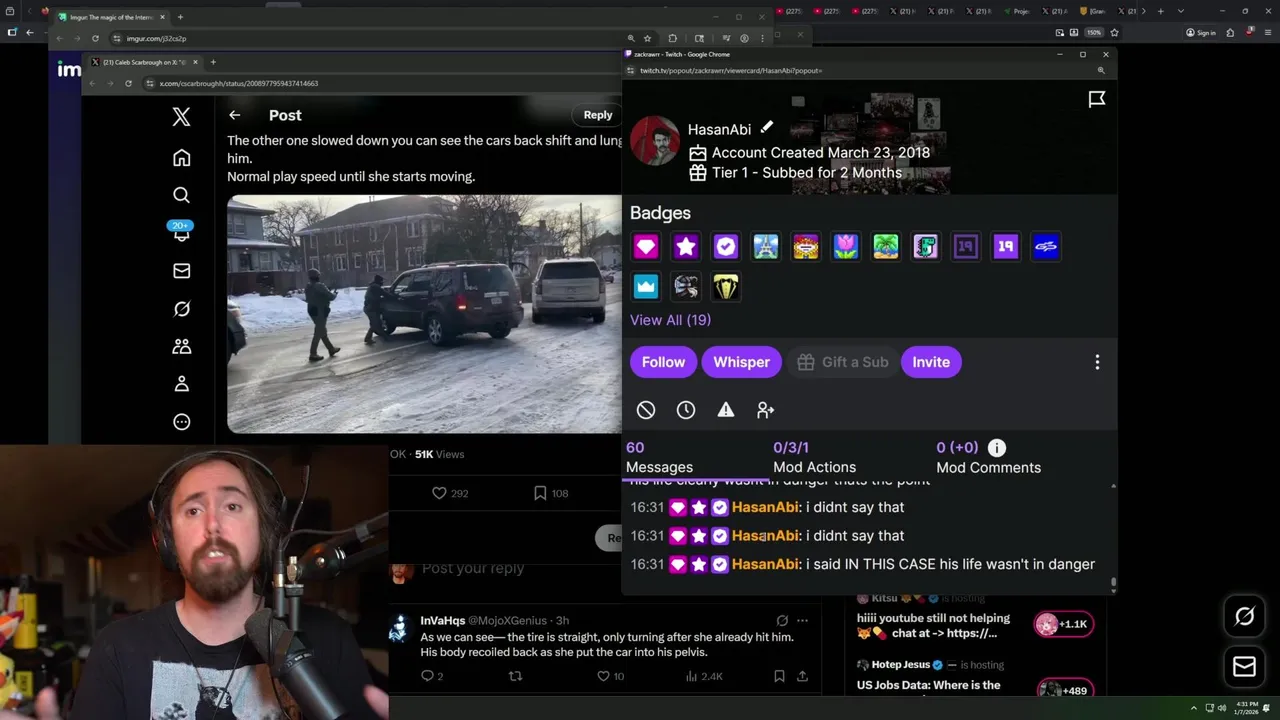Open HasanAbi's profile avatar on viewer card
Viewport: 1280px width, 720px height.
[x=654, y=143]
